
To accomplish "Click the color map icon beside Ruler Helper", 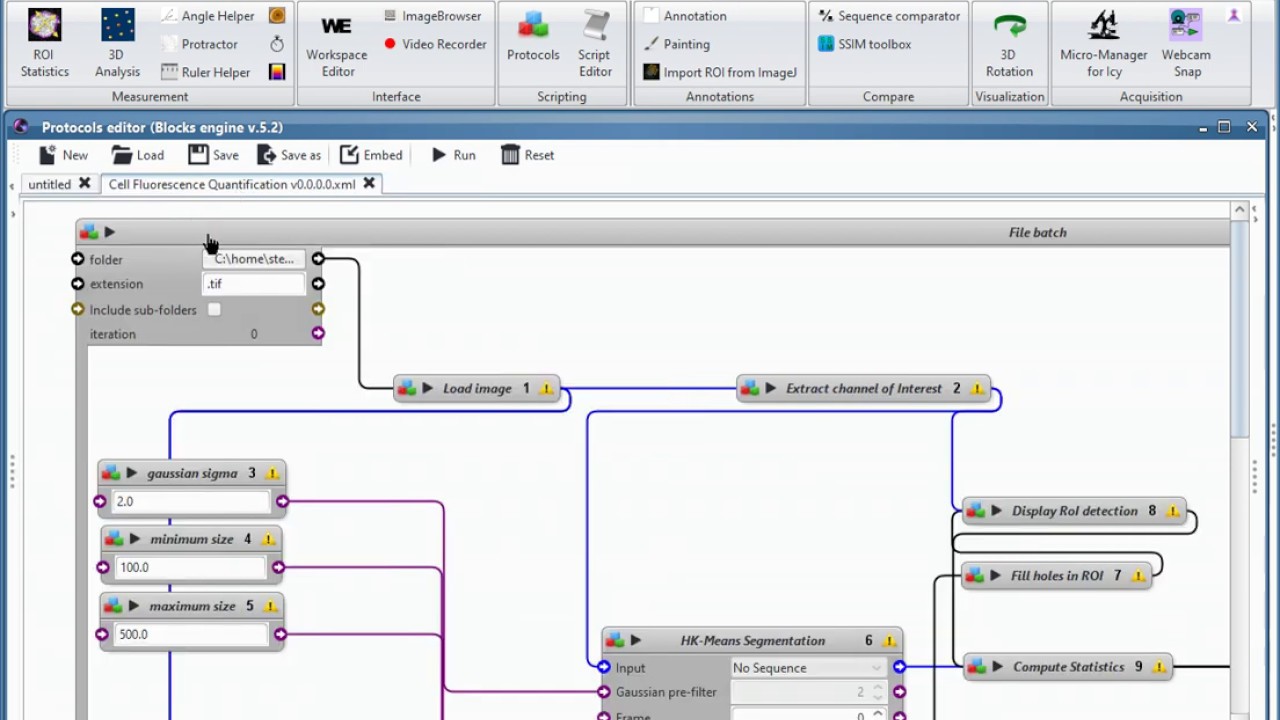I will [277, 72].
